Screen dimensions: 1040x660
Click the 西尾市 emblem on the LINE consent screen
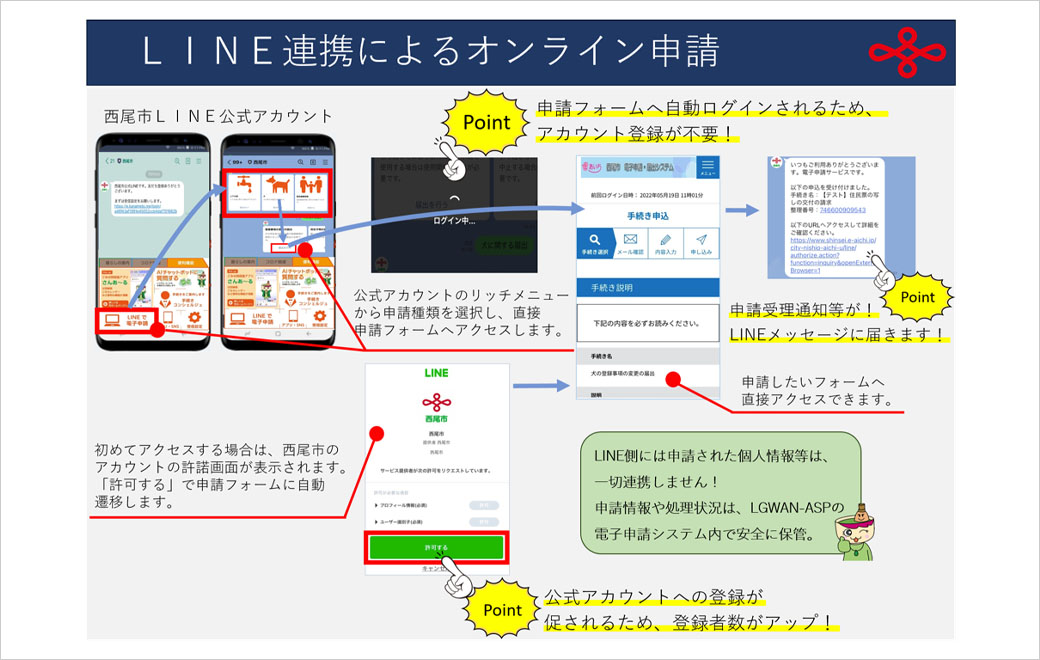436,402
